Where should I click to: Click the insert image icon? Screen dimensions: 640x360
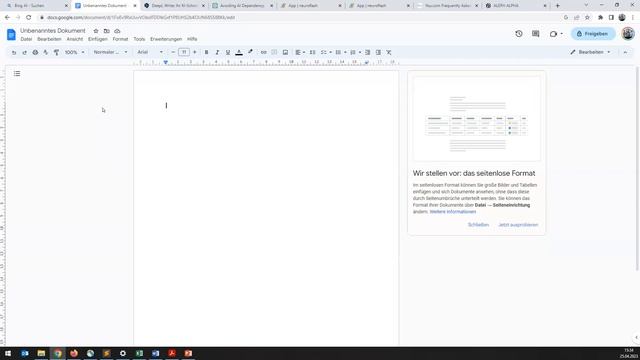tap(285, 52)
